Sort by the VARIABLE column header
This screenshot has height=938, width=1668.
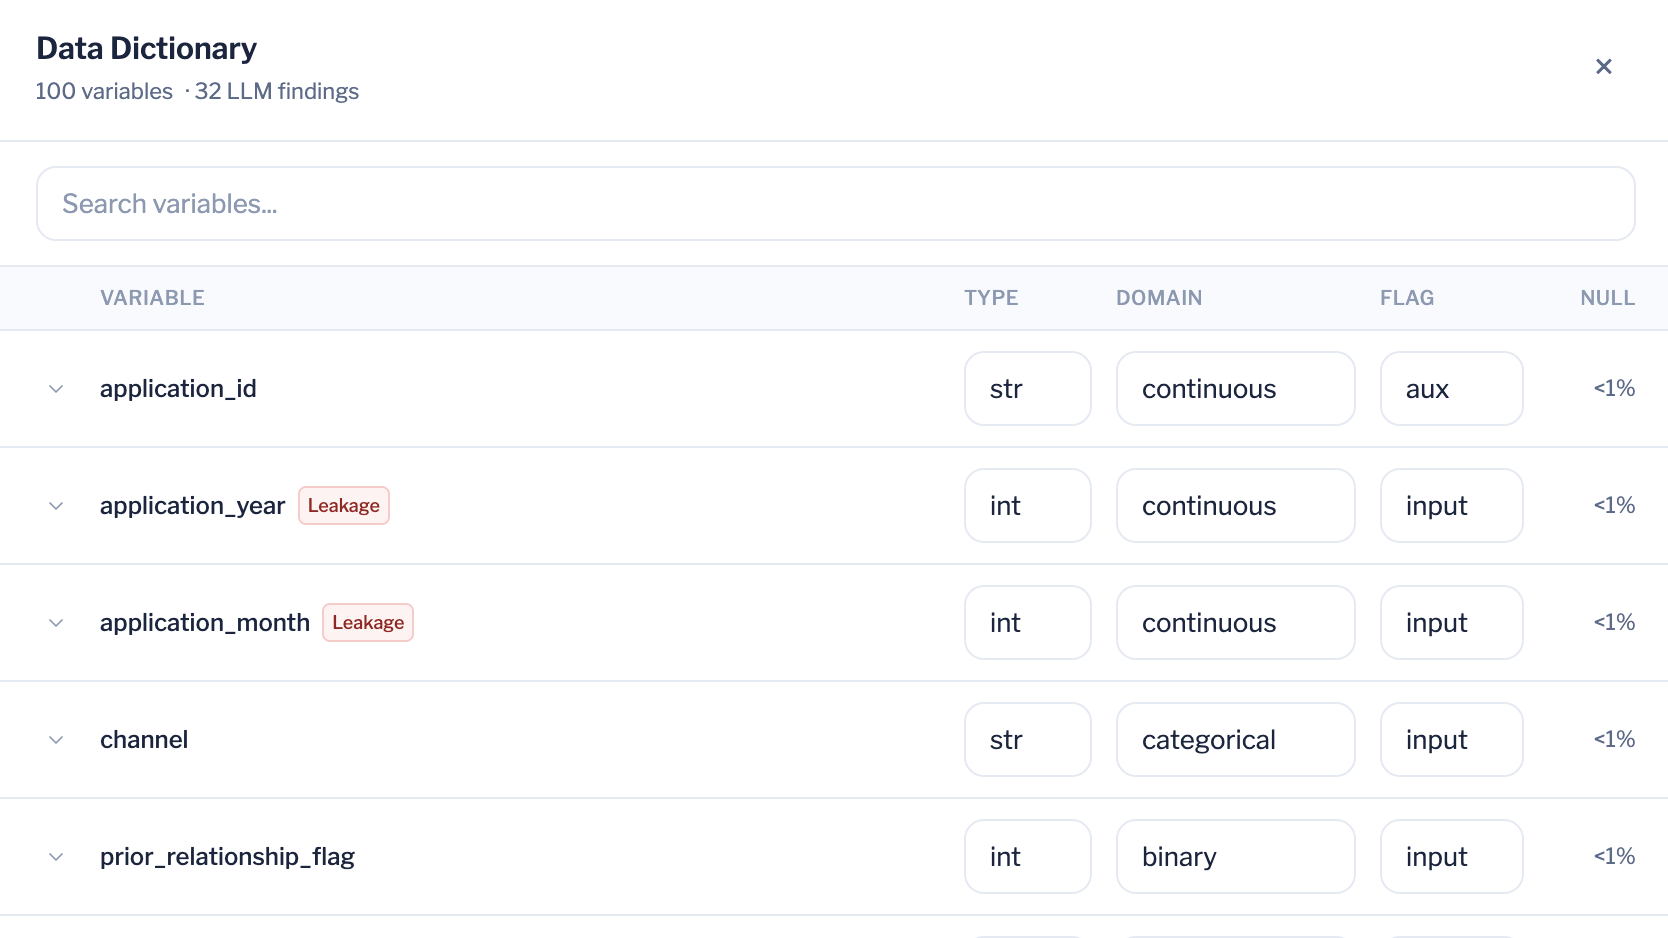click(x=152, y=298)
